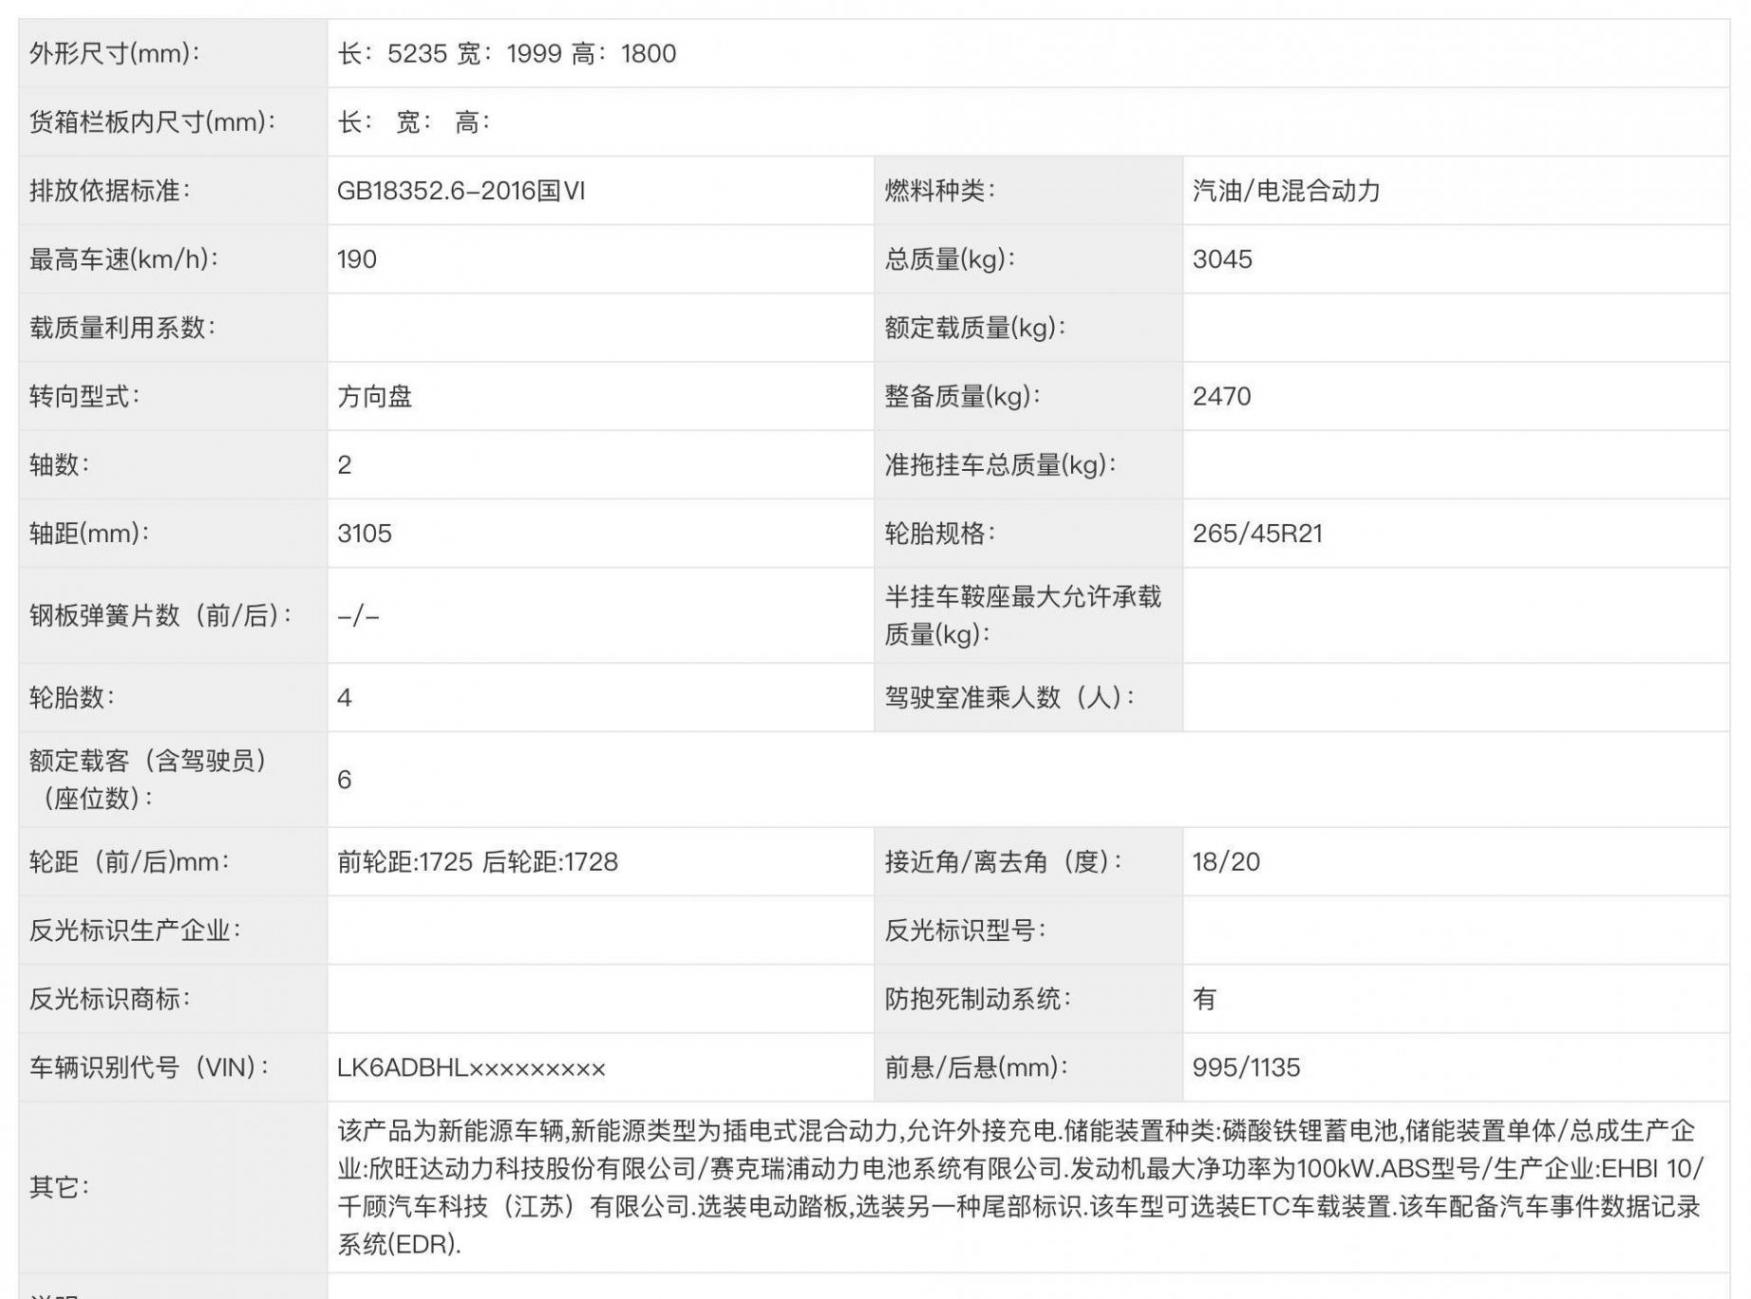Select the track width value 前轮距:1725 后轮距:1728
The image size is (1751, 1299).
[x=477, y=862]
